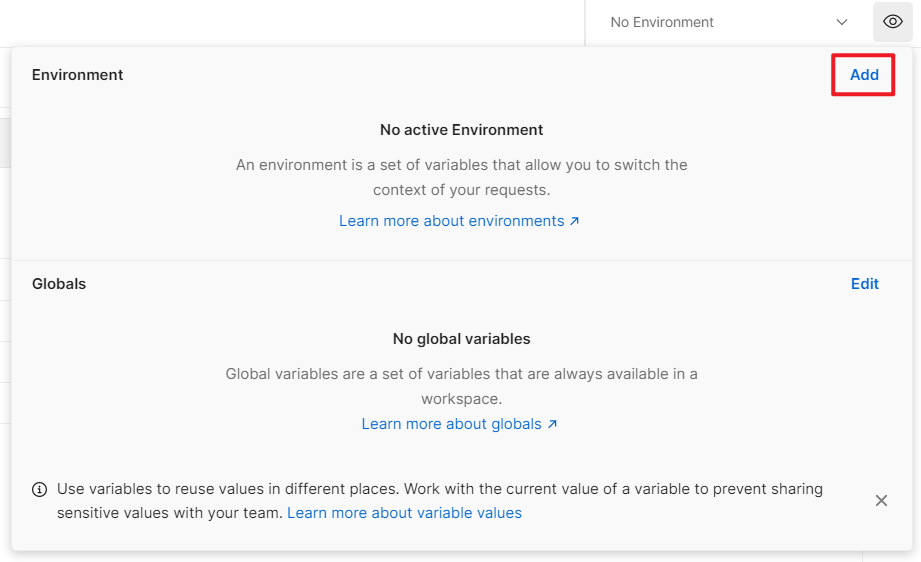
Task: Click the Globals section heading
Action: pyautogui.click(x=59, y=284)
